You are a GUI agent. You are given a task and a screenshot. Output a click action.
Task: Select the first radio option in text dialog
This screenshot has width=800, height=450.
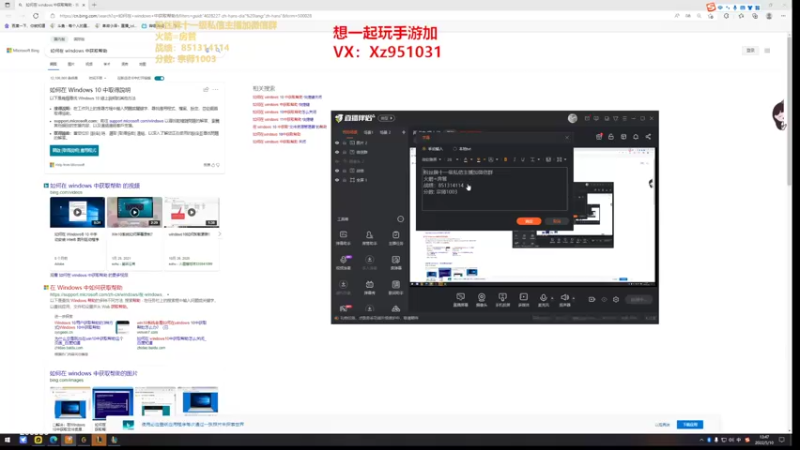tap(423, 148)
